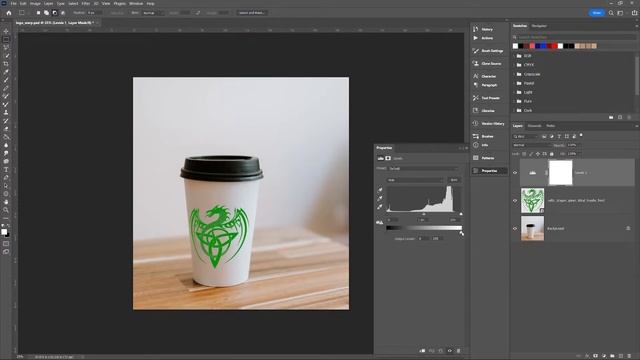Open the layer blend mode dropdown

(x=532, y=145)
